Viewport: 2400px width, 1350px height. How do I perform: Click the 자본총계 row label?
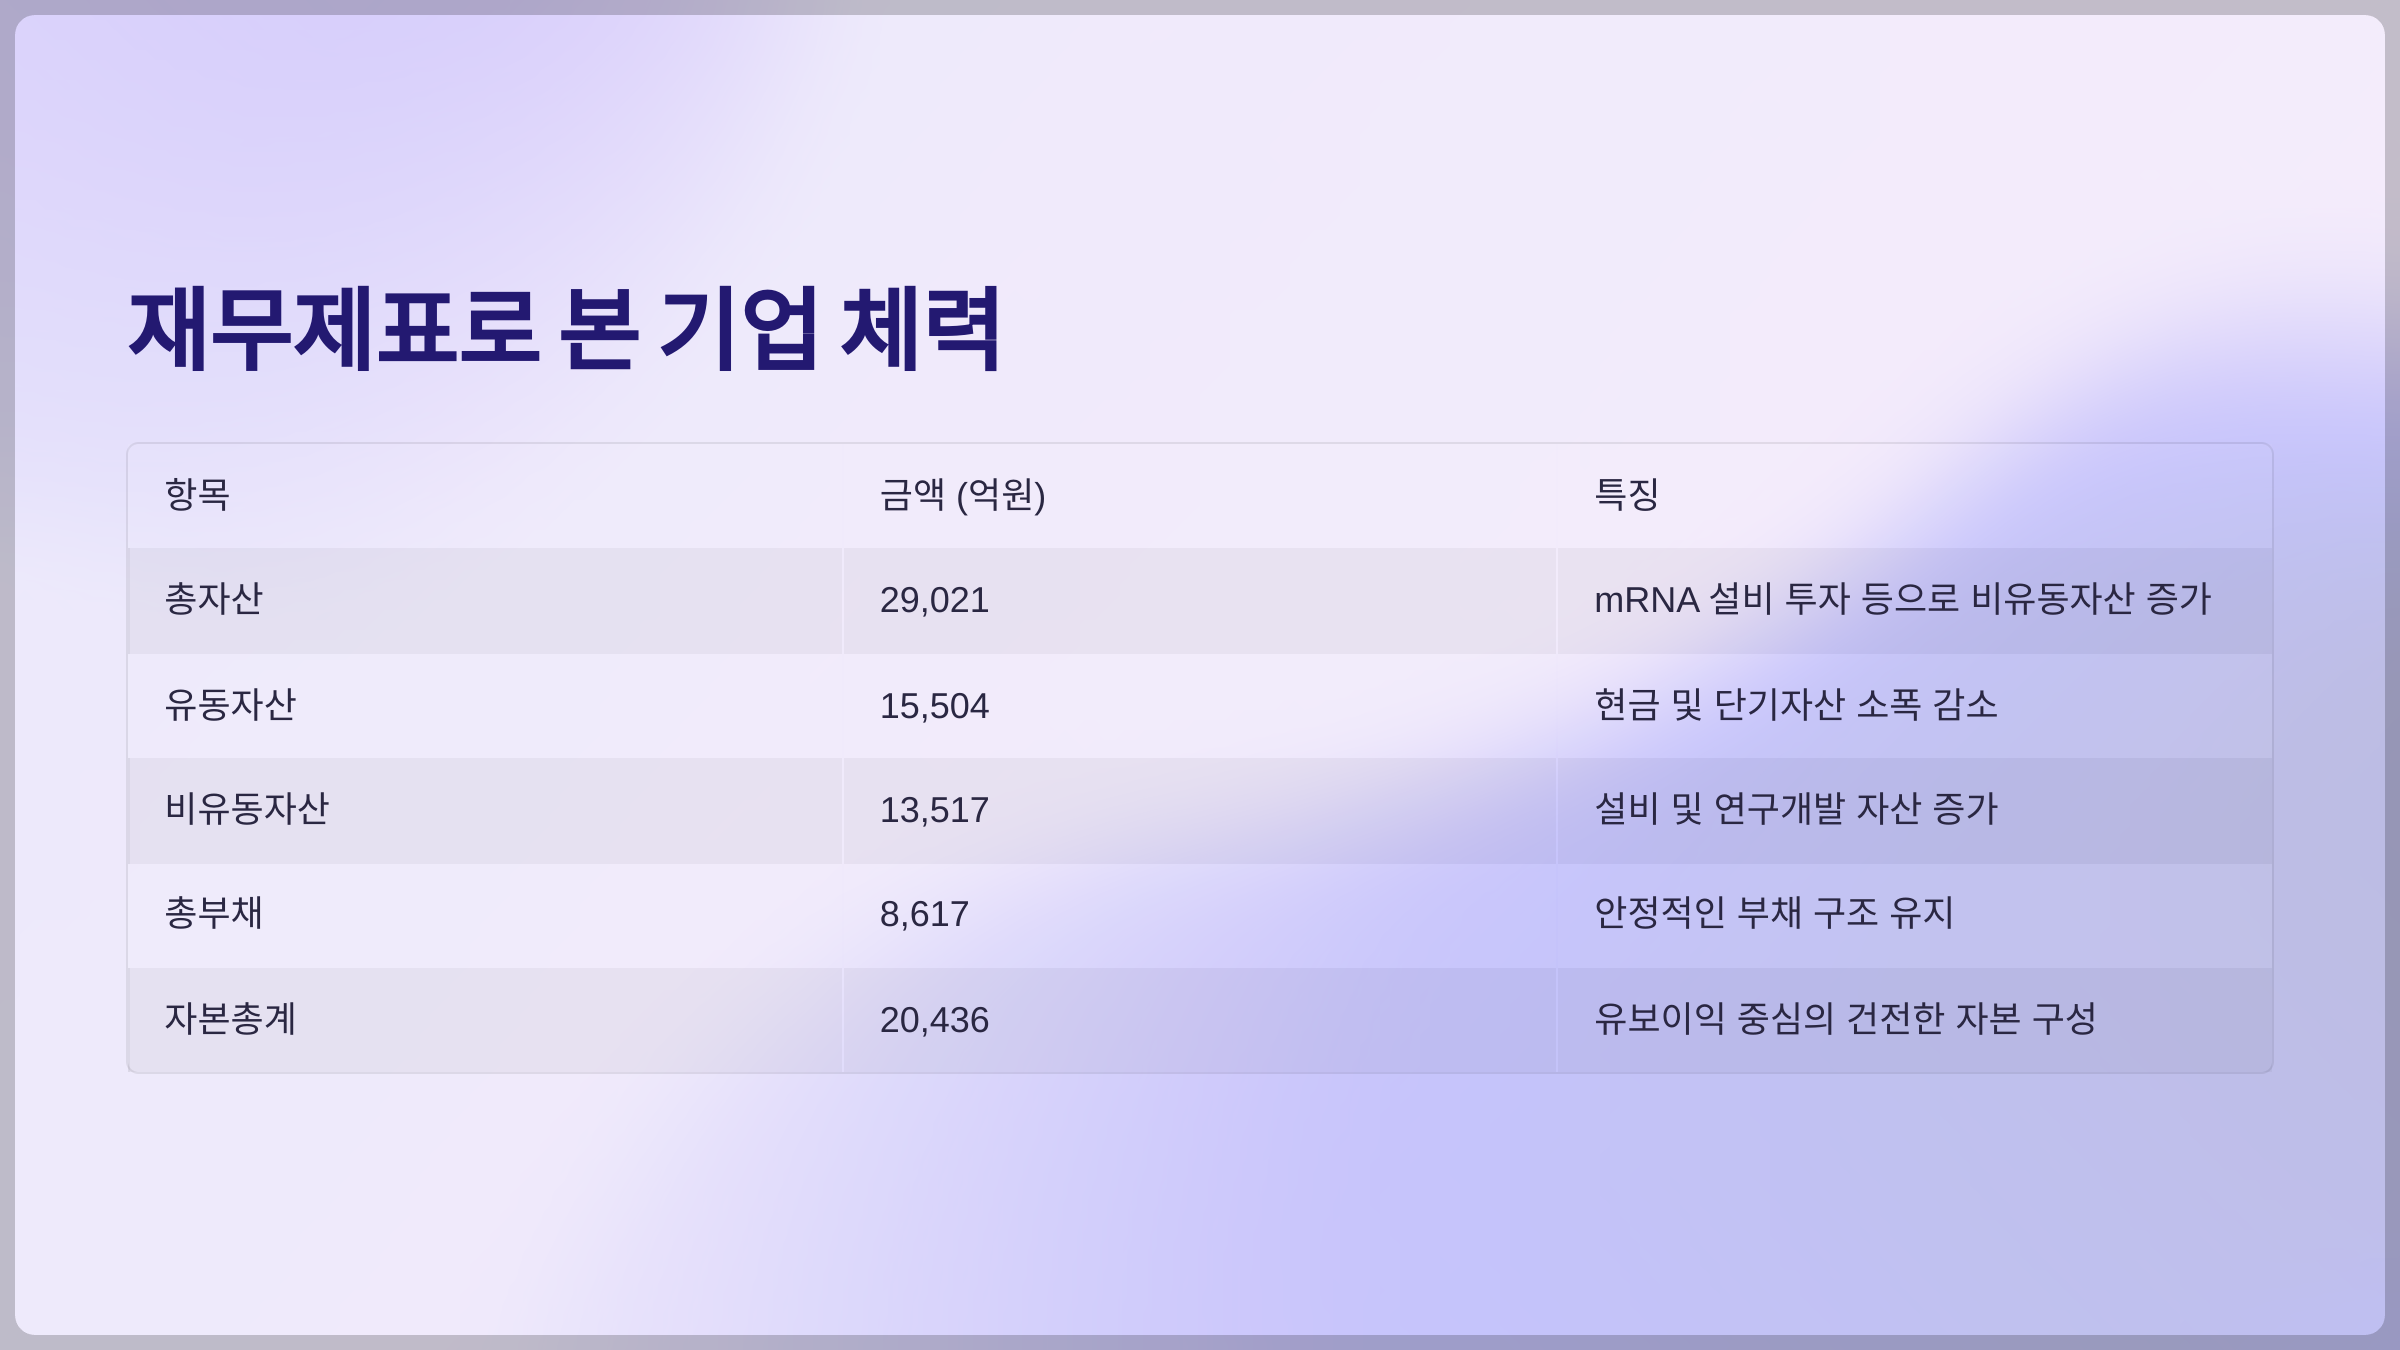(x=230, y=1020)
